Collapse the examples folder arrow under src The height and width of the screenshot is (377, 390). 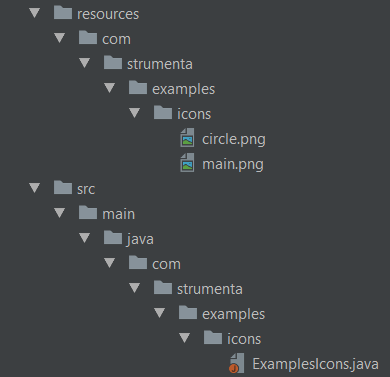160,313
